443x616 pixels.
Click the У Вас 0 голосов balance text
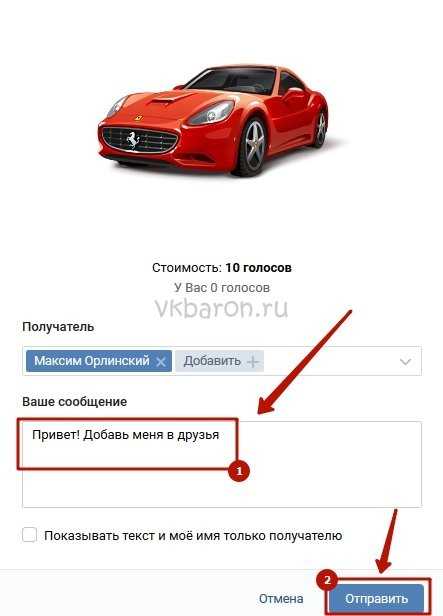click(222, 288)
